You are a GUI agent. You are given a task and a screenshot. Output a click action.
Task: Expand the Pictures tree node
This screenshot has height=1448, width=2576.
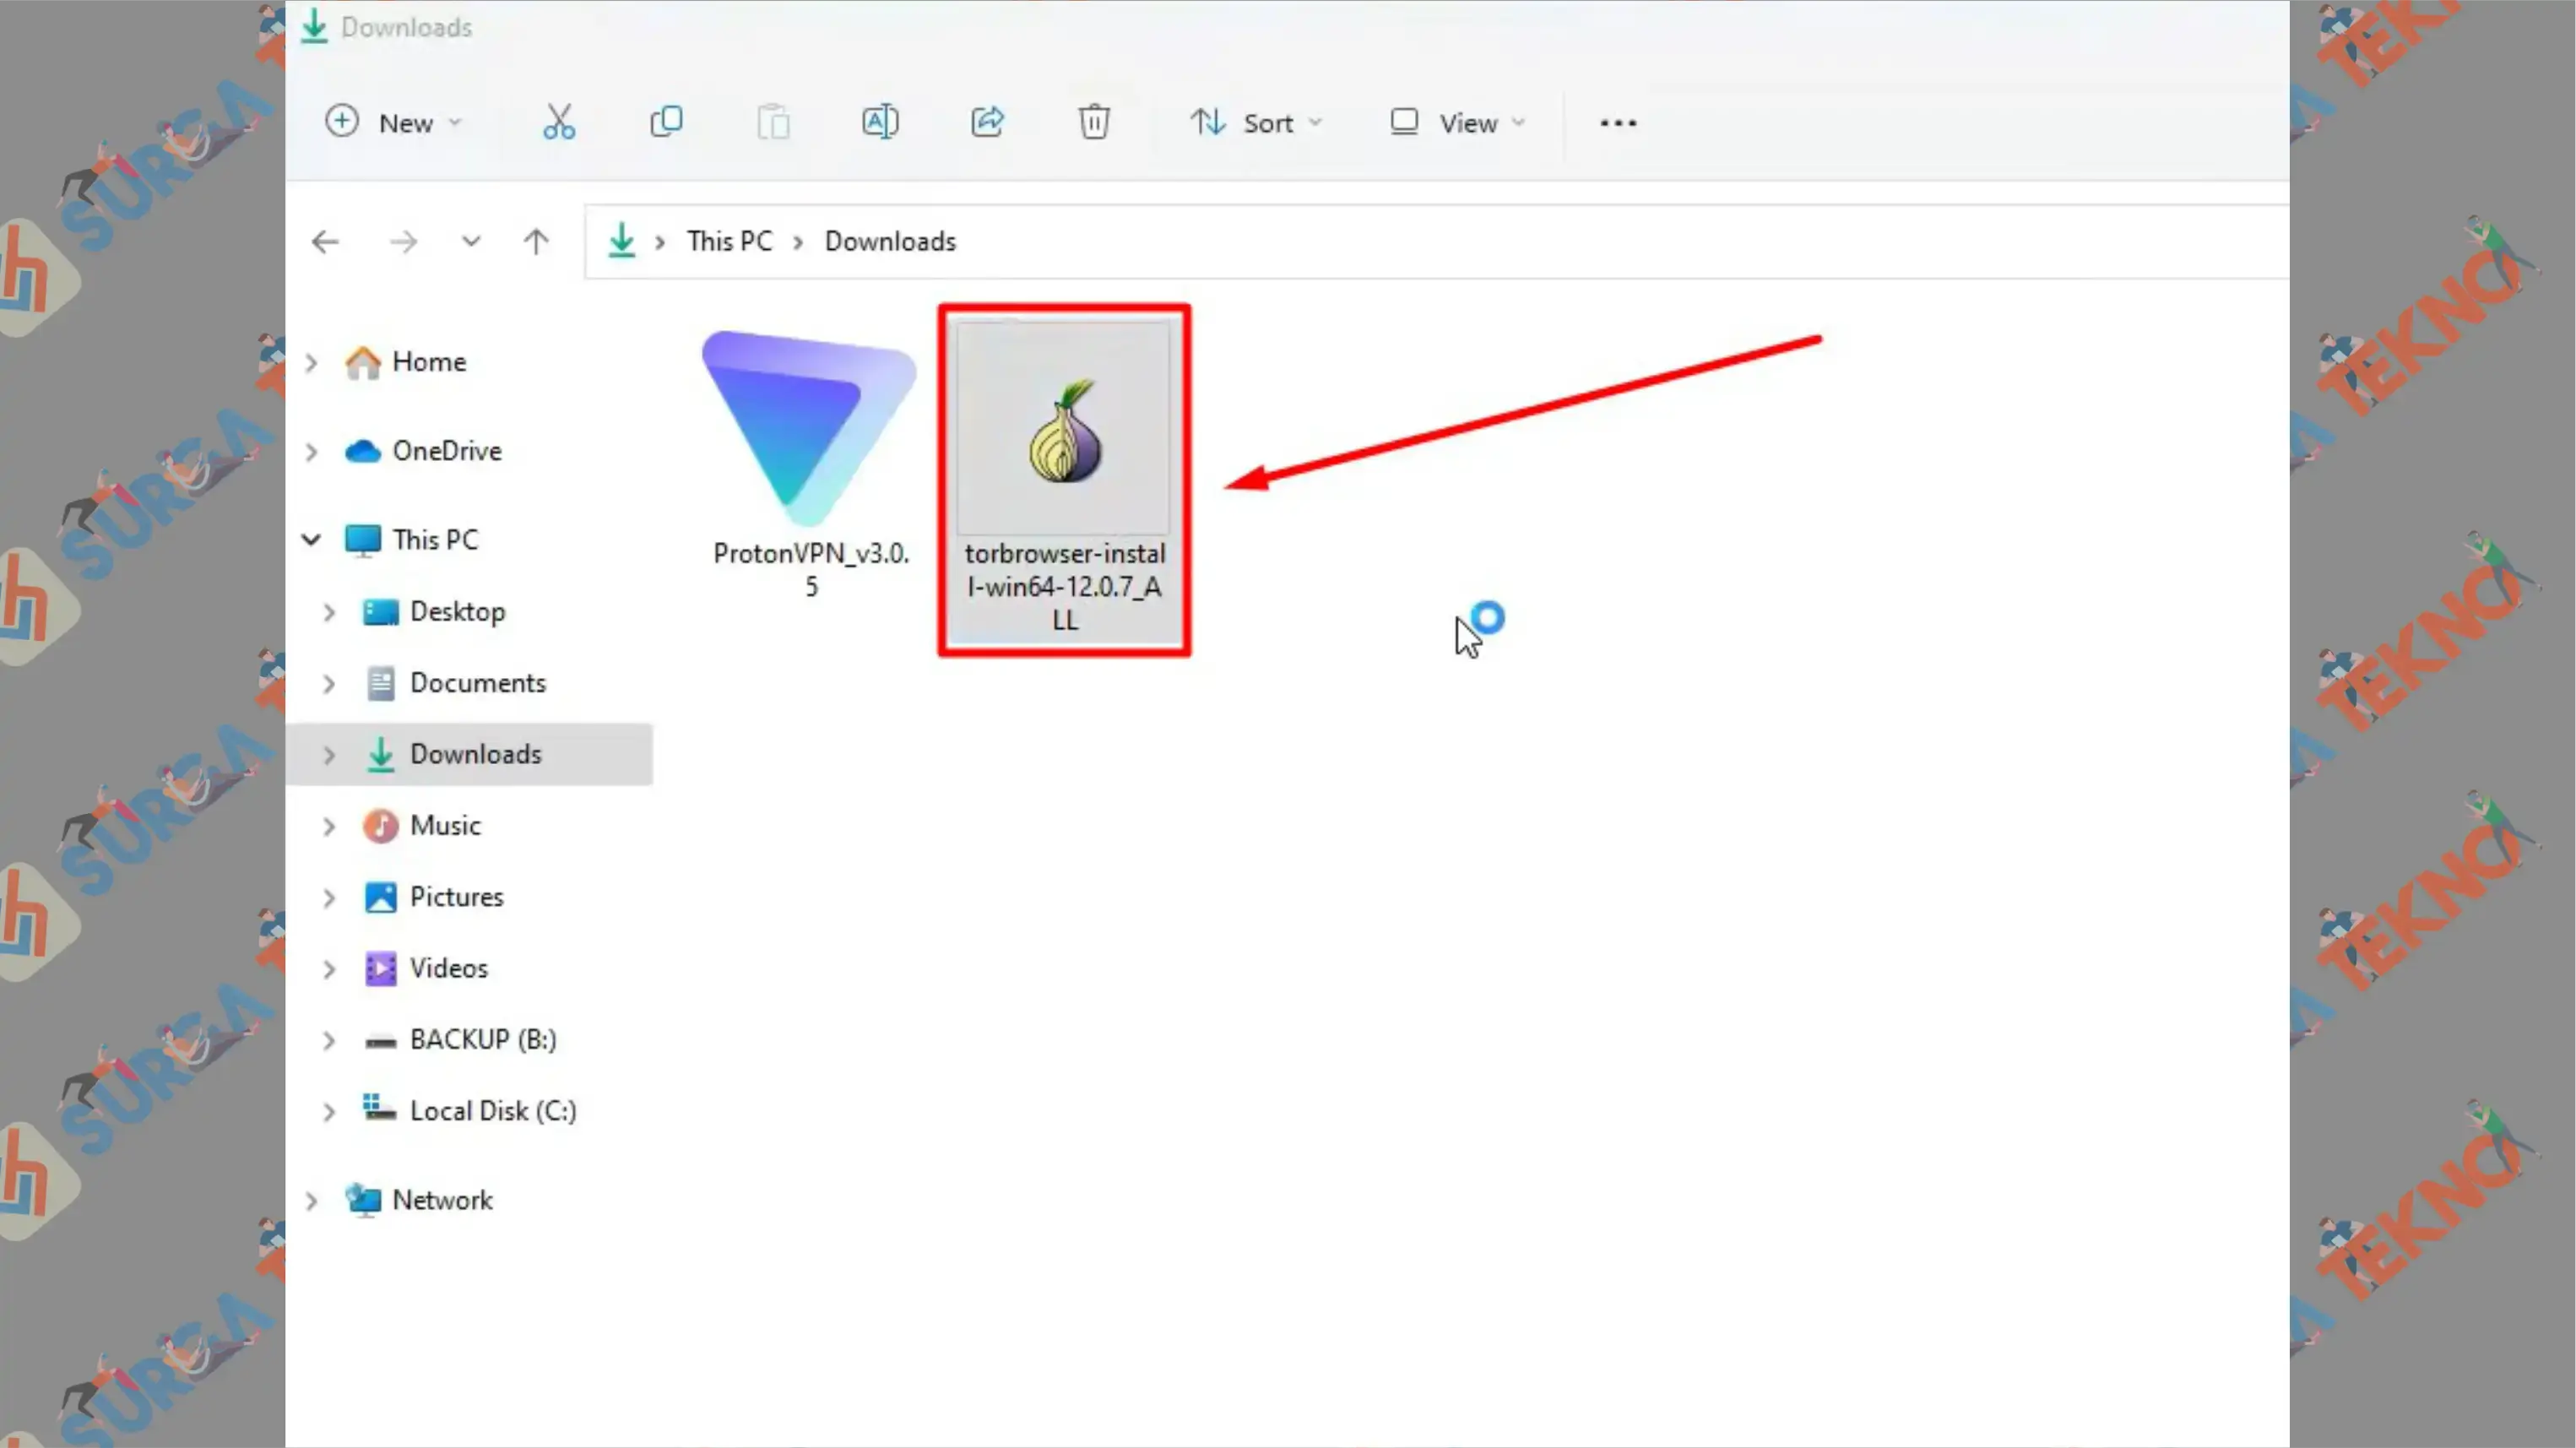329,898
